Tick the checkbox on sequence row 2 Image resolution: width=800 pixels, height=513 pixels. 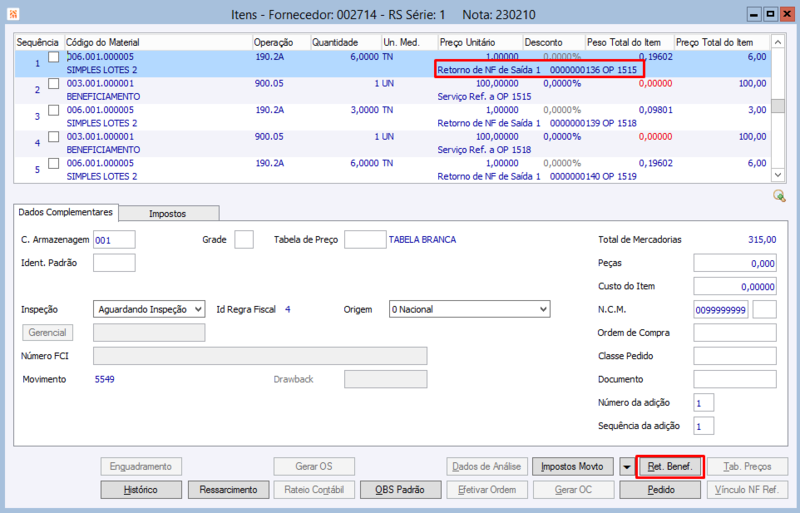point(54,83)
